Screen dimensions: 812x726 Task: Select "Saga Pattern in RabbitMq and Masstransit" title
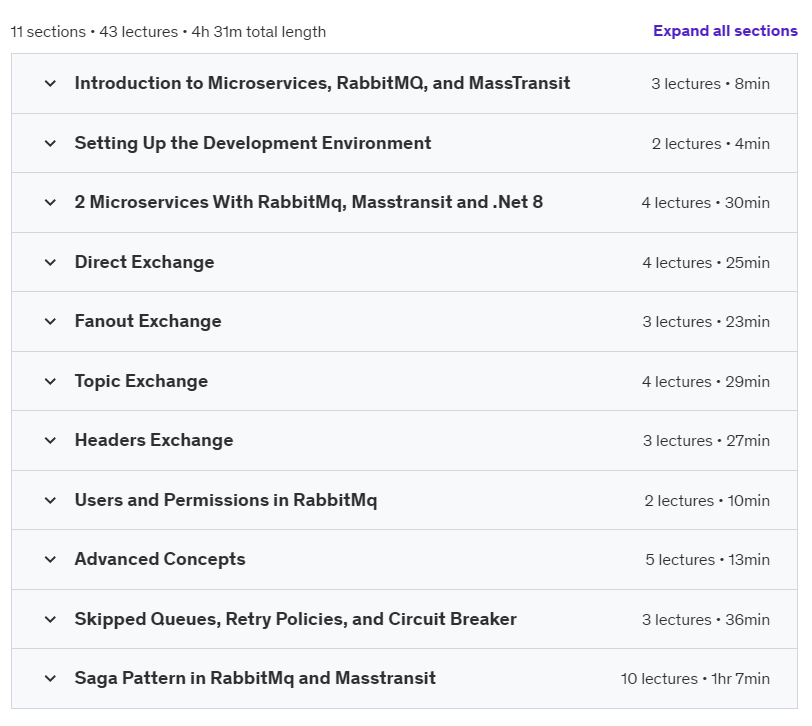tap(255, 679)
